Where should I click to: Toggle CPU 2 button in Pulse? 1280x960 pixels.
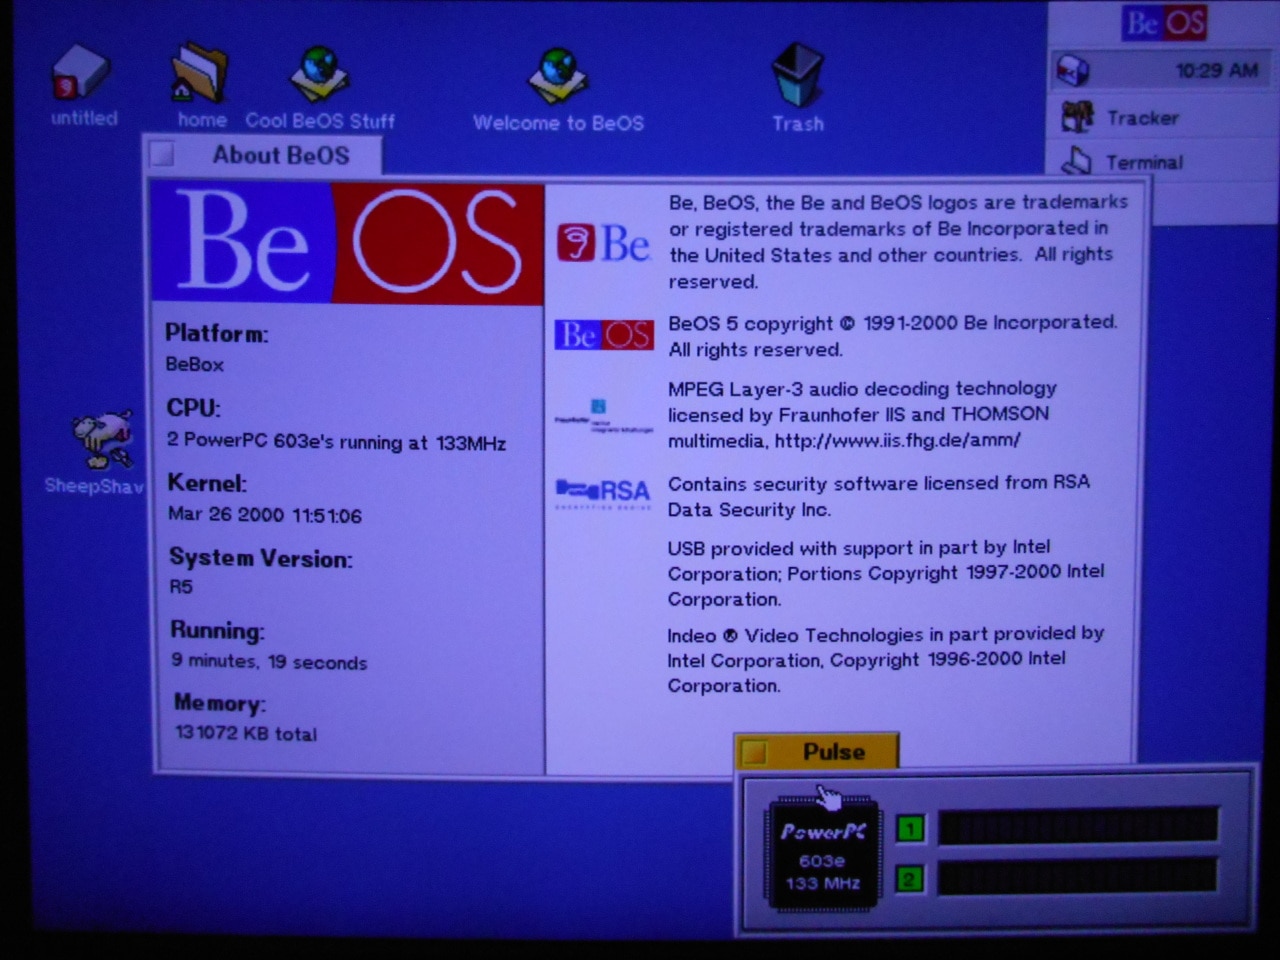[910, 880]
